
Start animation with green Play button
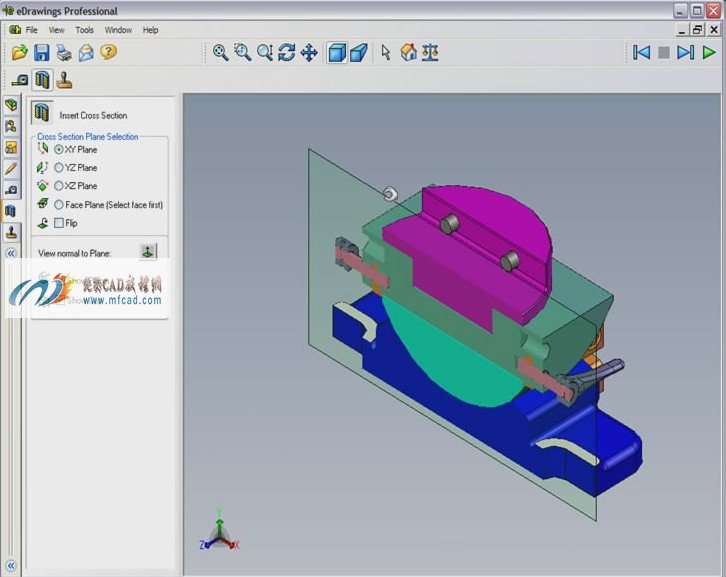708,52
